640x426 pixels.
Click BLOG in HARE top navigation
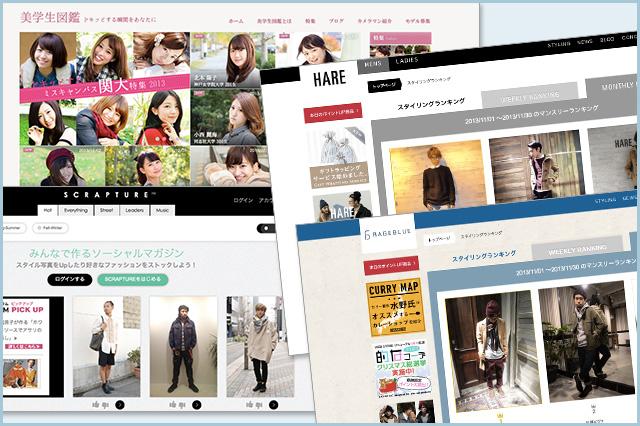pos(607,39)
